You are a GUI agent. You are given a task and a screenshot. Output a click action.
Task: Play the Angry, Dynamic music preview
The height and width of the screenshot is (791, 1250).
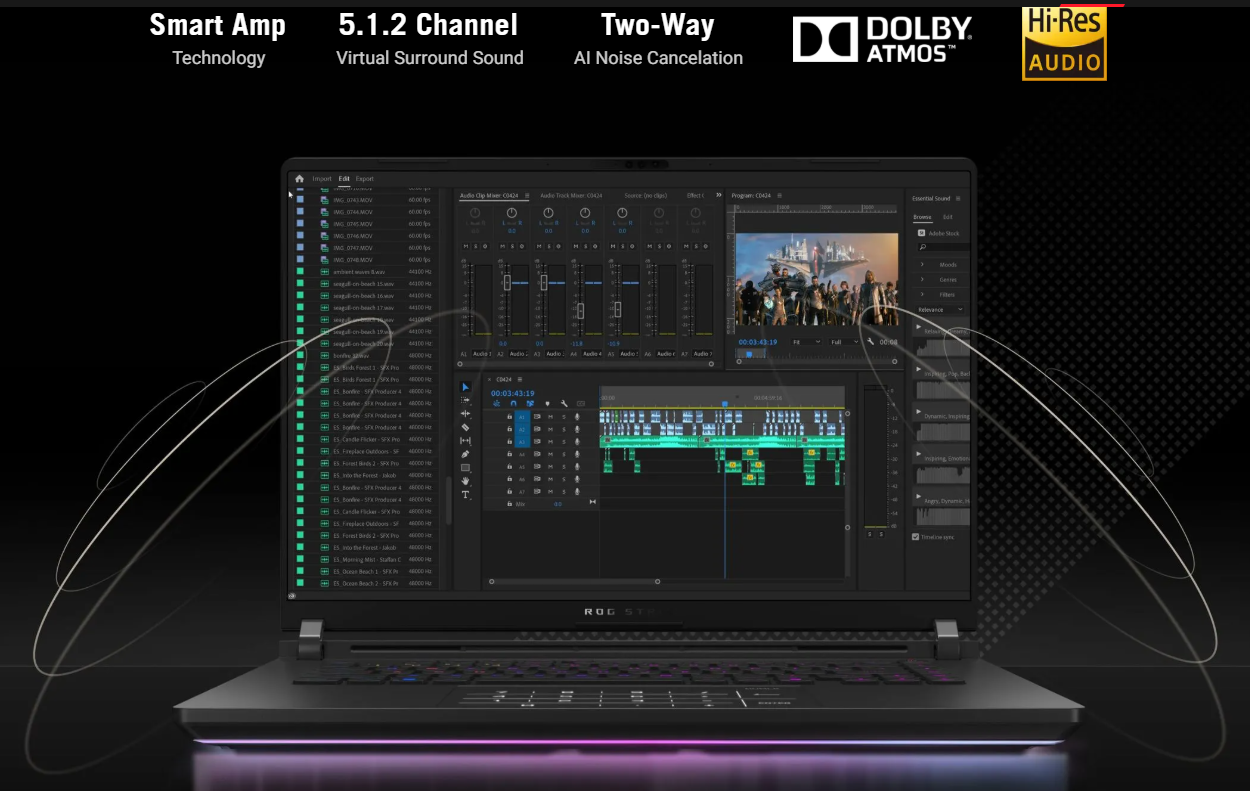pos(918,495)
